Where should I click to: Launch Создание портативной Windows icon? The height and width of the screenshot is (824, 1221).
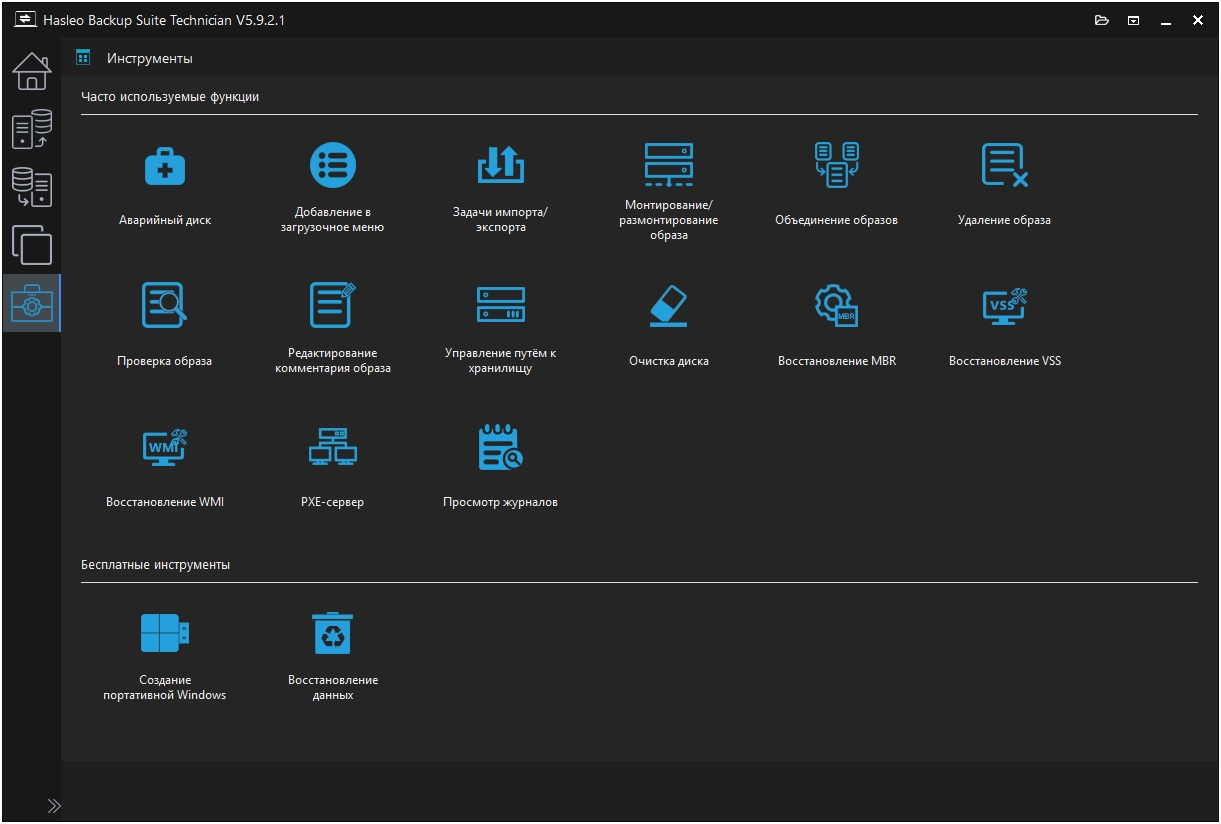165,633
